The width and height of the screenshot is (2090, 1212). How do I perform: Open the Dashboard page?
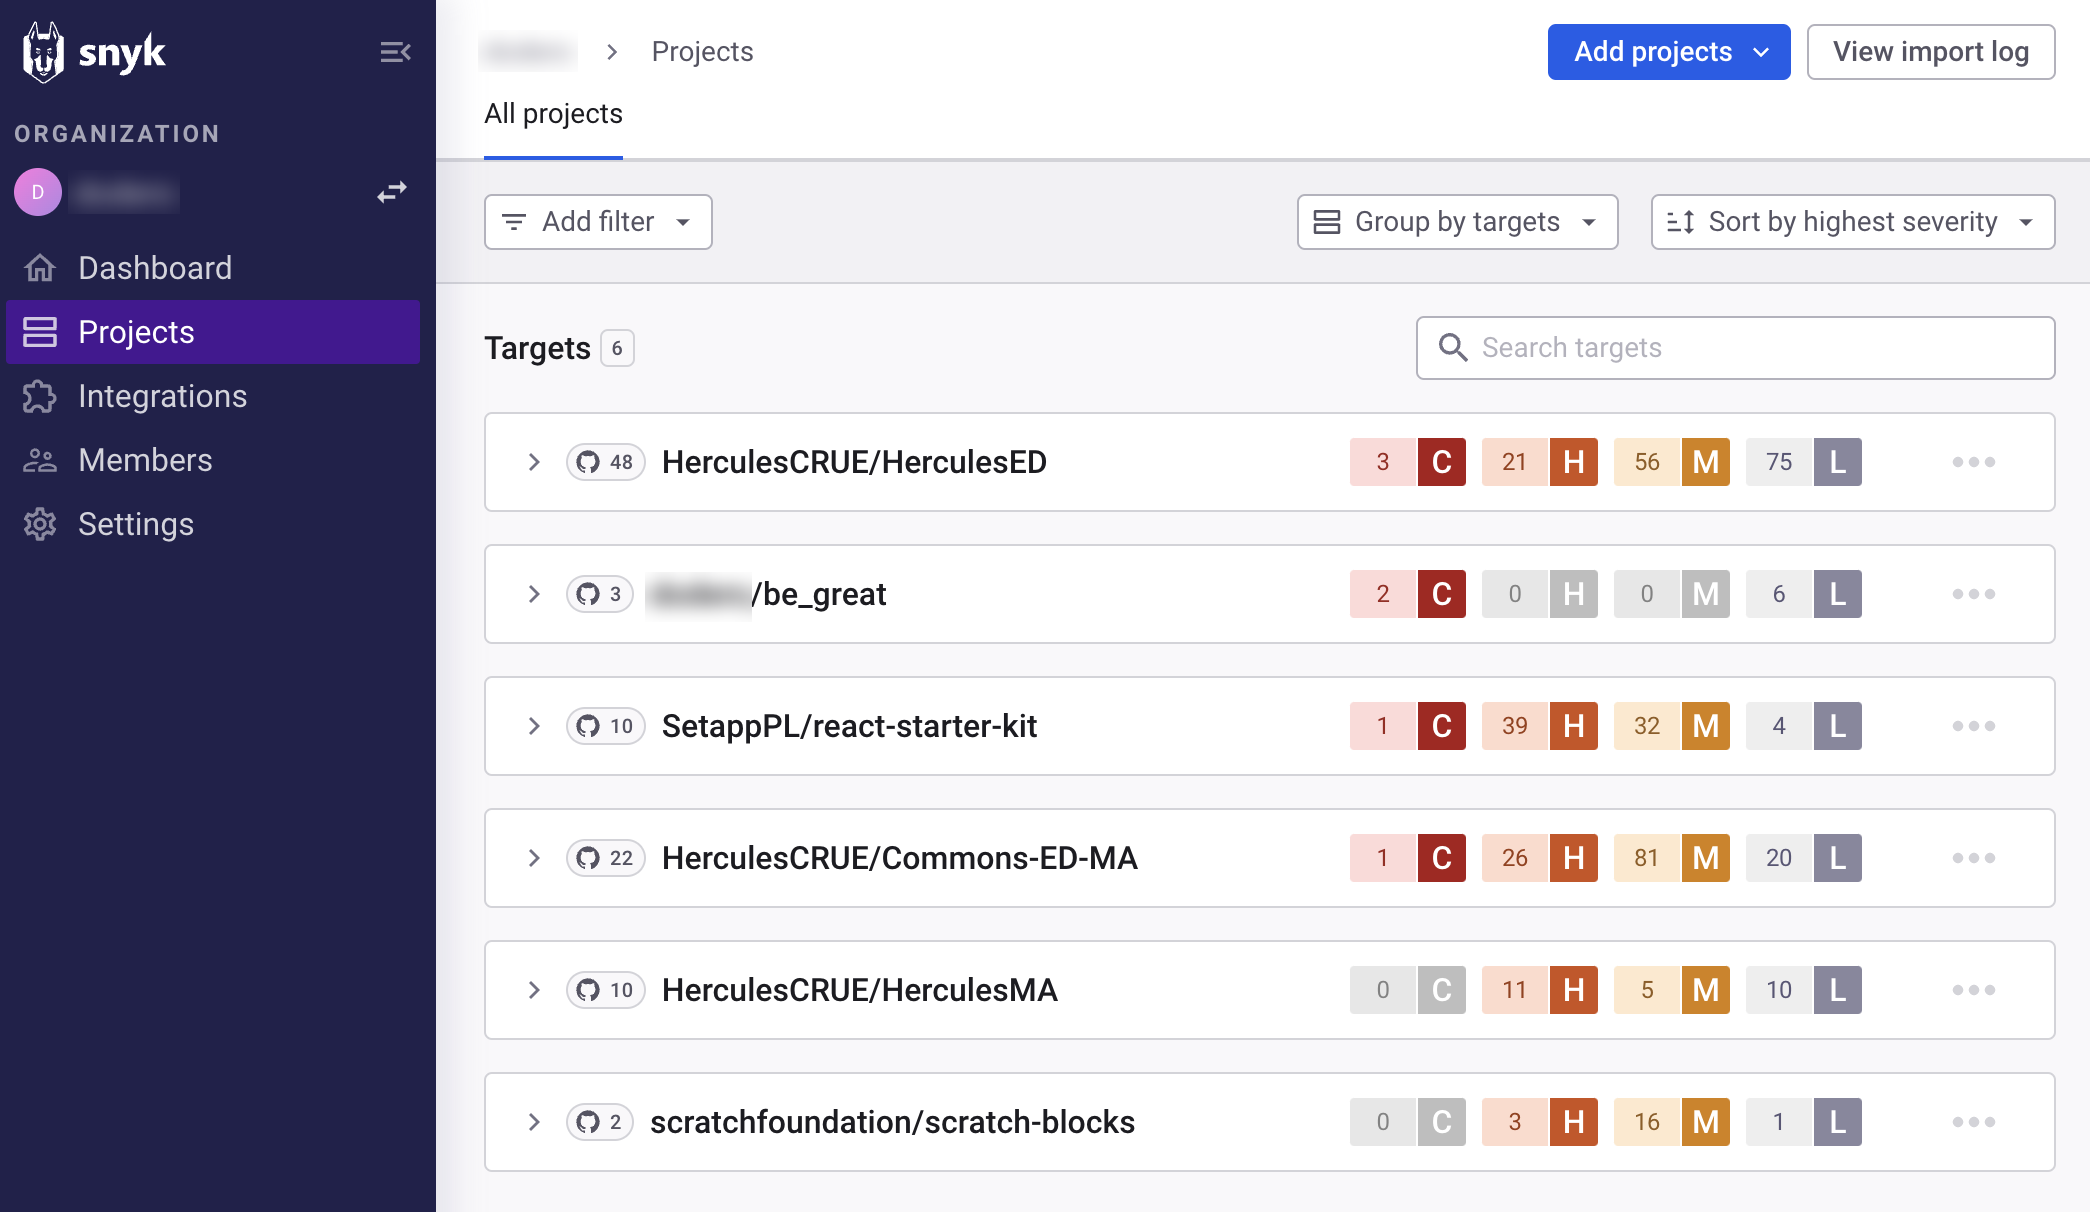coord(213,268)
